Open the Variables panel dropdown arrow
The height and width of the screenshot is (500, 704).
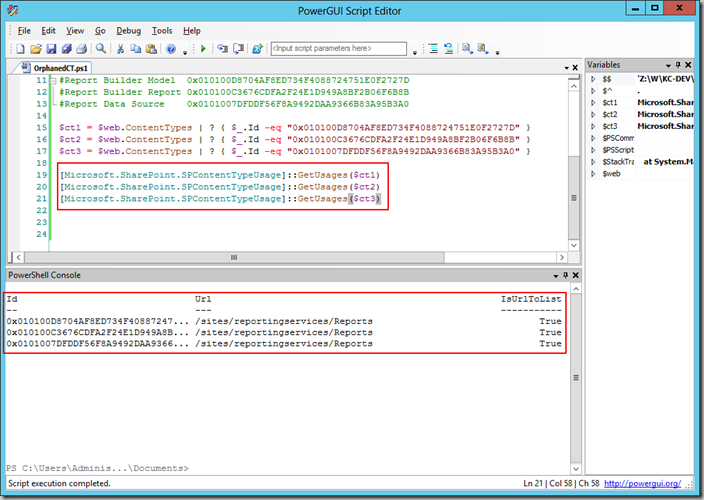tap(668, 66)
